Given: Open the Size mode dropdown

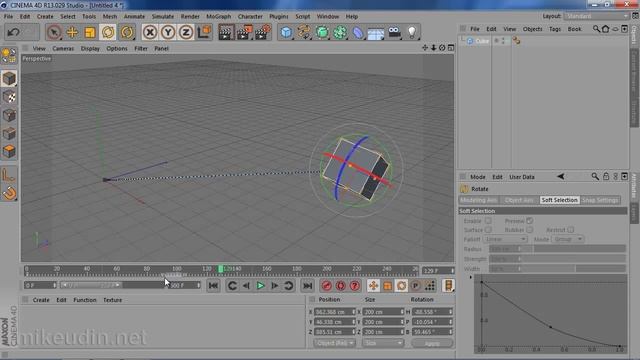Looking at the screenshot, I should pos(383,343).
